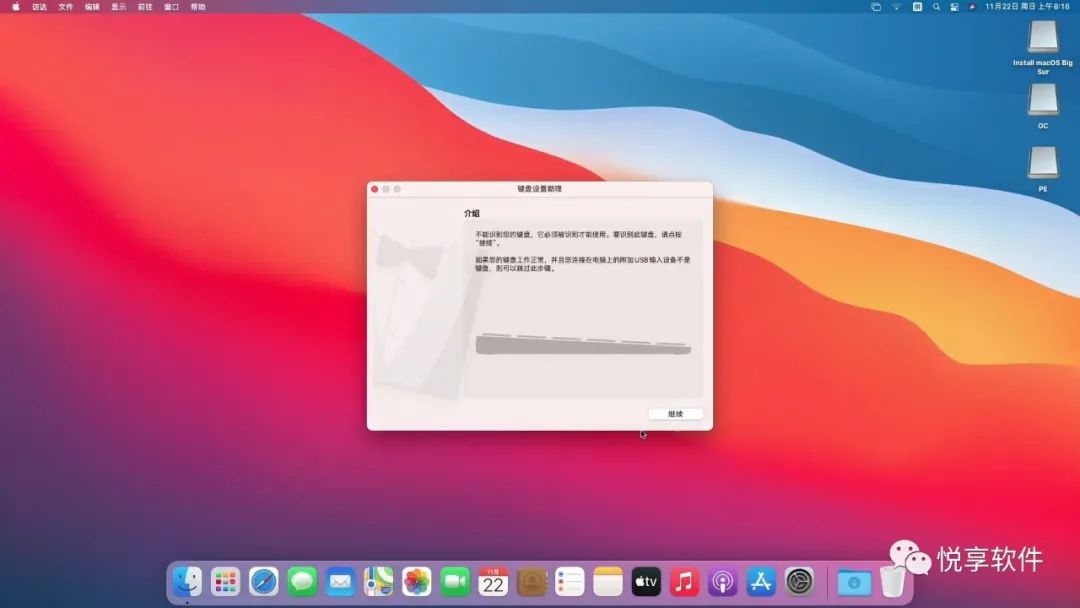Open Finder from the Dock

(x=187, y=582)
